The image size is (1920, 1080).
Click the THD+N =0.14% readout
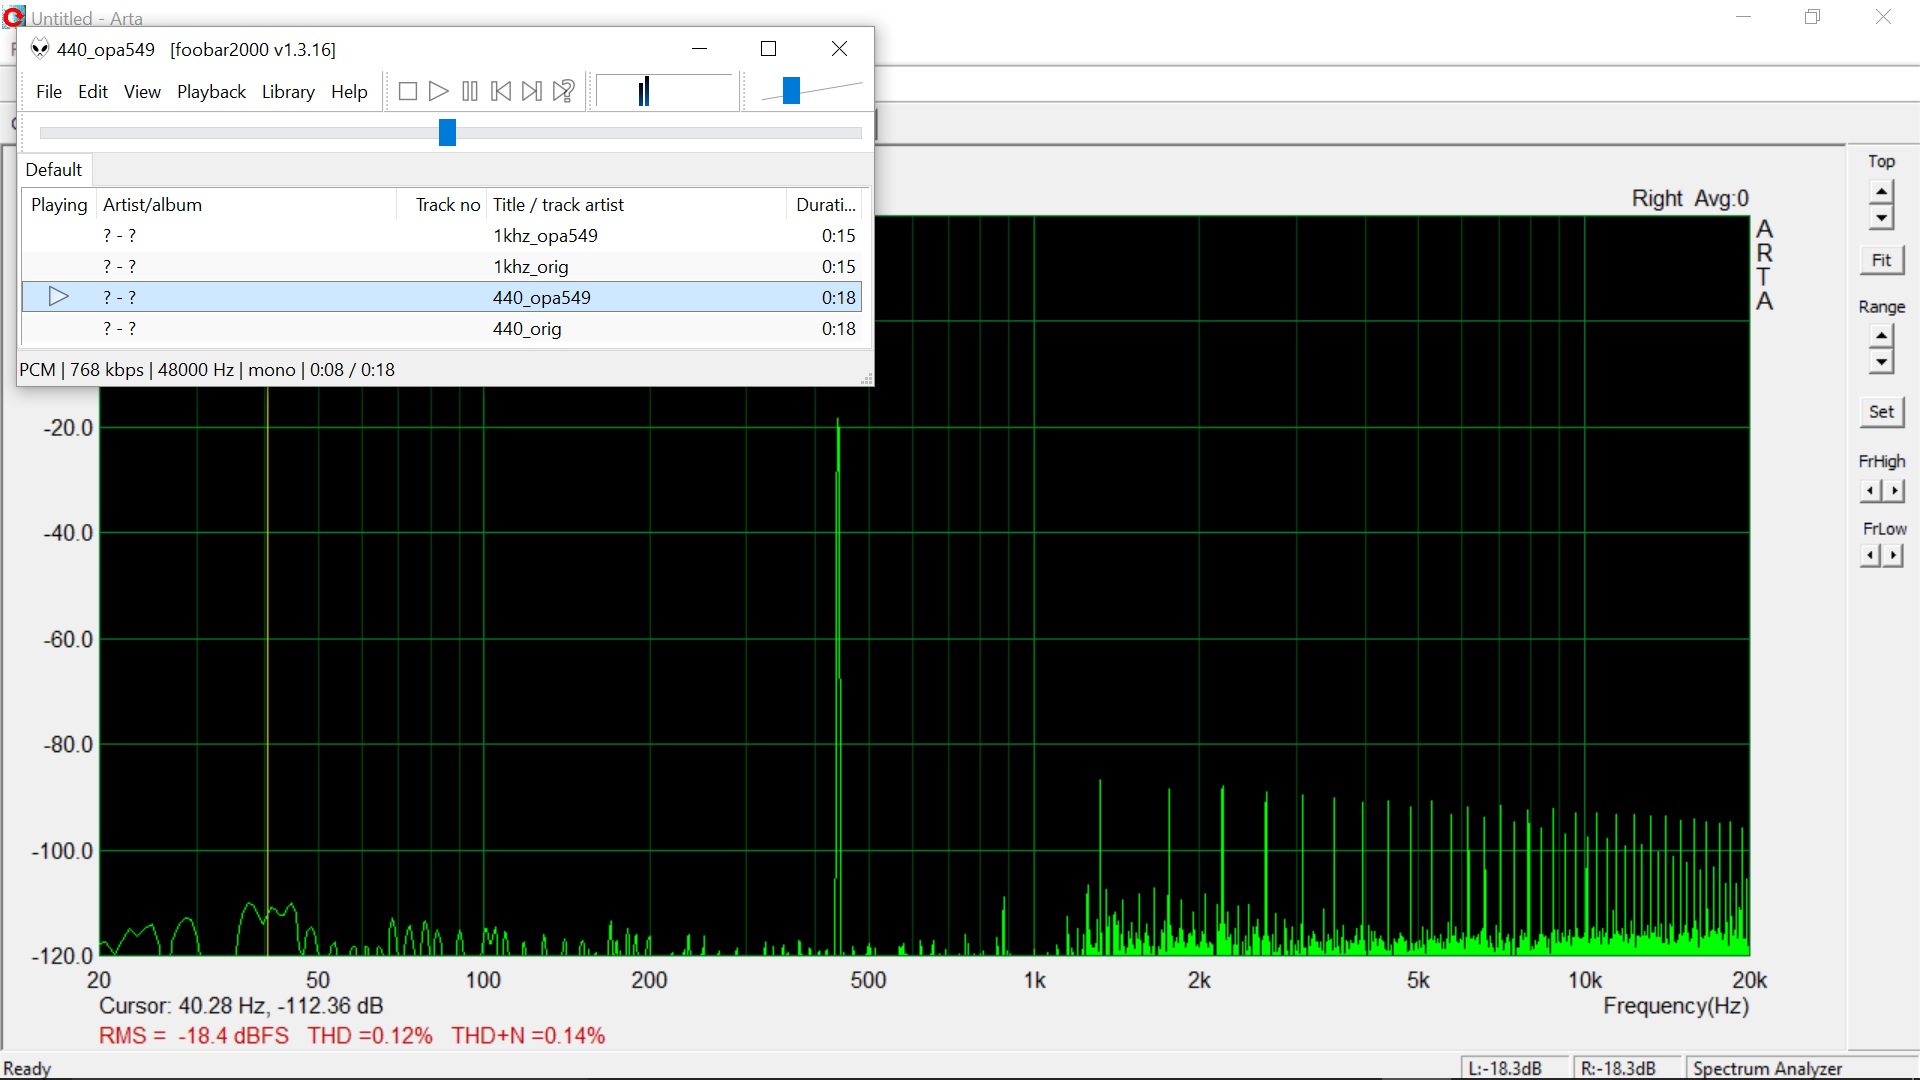(528, 1036)
